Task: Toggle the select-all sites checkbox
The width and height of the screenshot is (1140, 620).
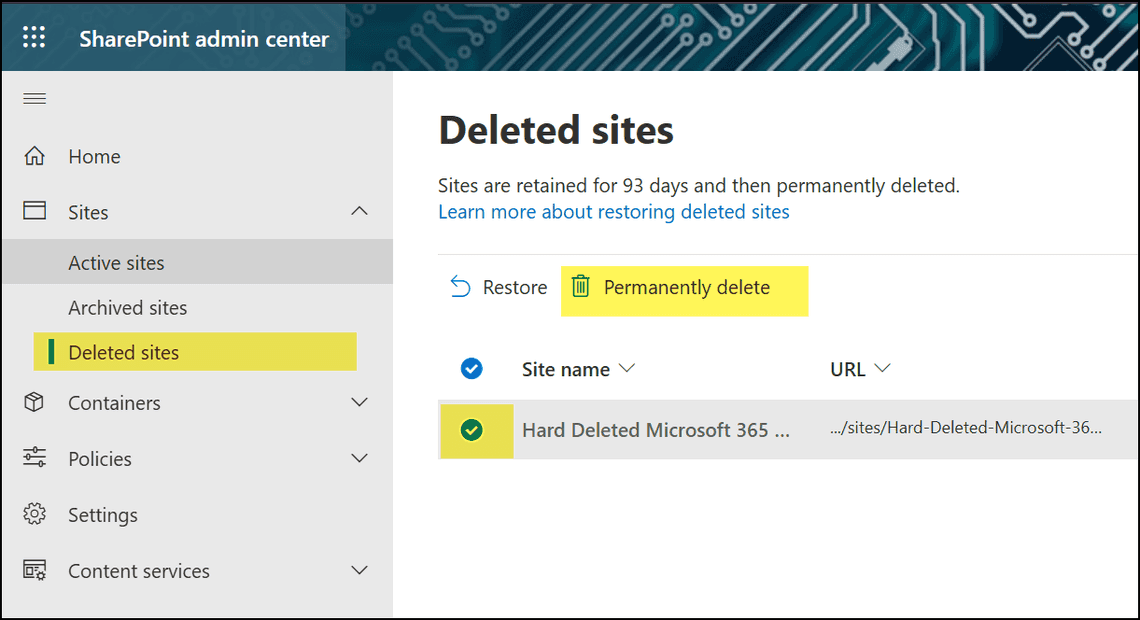Action: click(x=471, y=369)
